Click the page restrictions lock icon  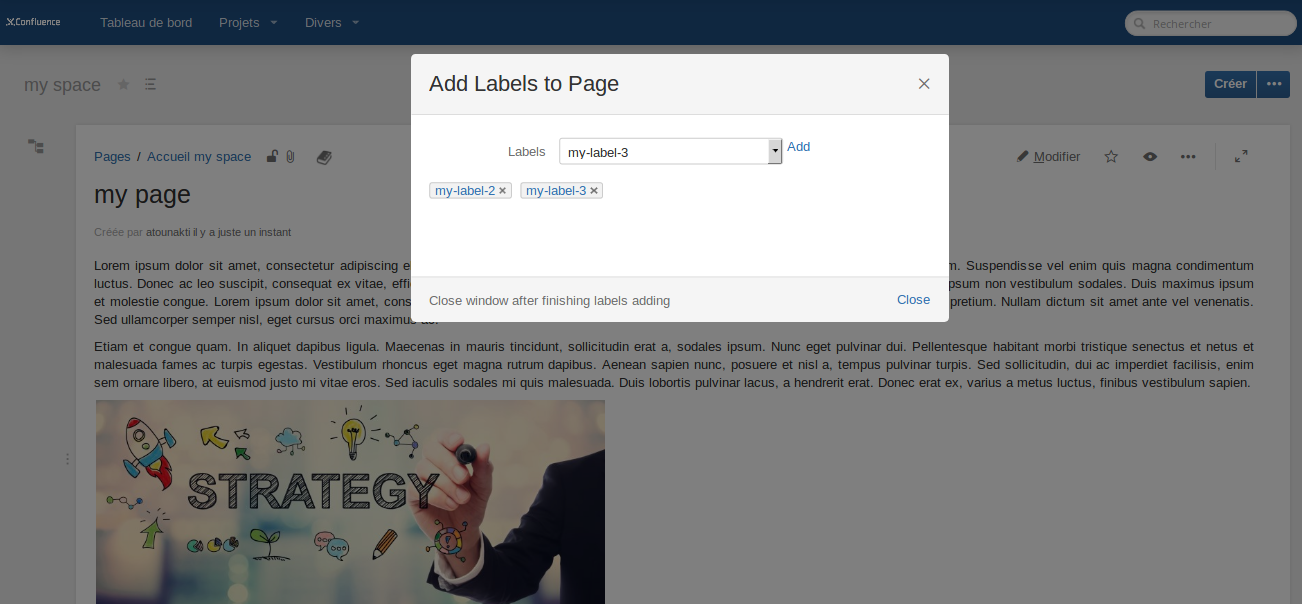tap(272, 156)
